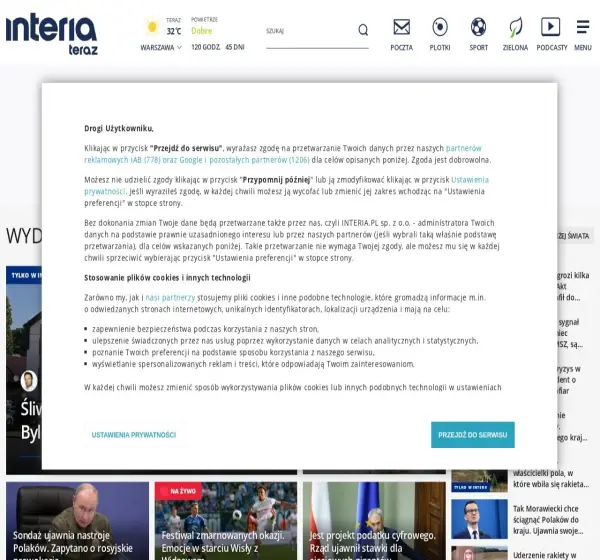600x560 pixels.
Task: Open the nasi partnerzy link
Action: (x=170, y=297)
